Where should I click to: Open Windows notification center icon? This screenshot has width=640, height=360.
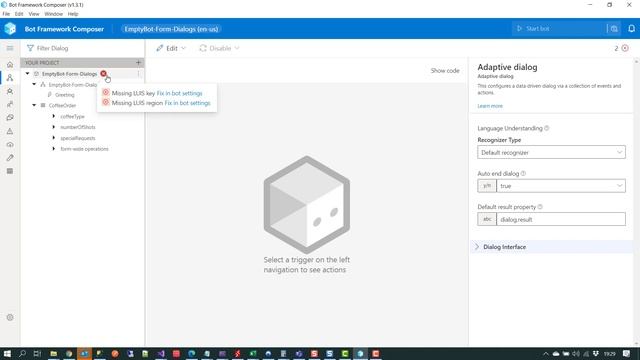click(x=627, y=353)
